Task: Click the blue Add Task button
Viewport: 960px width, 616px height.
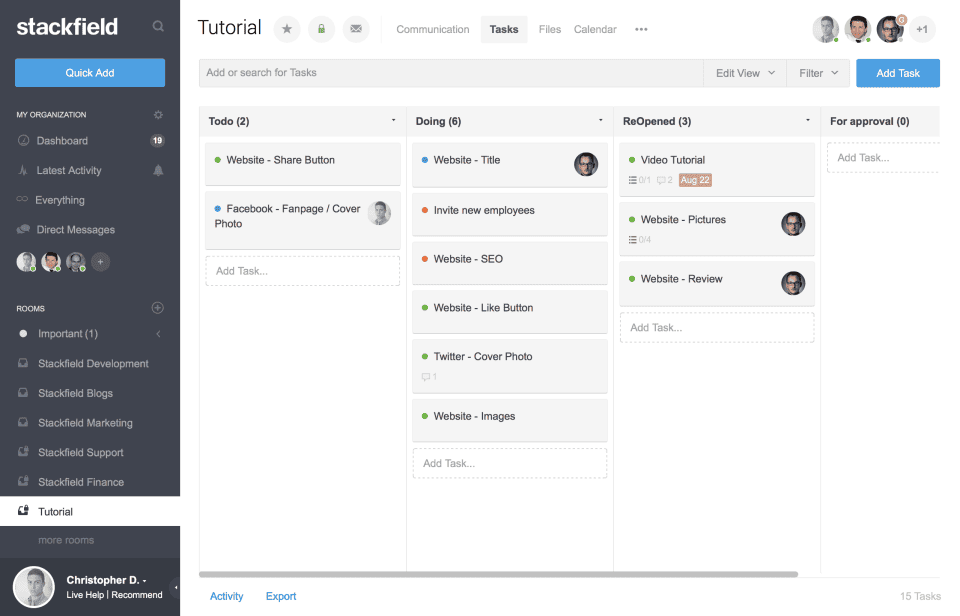Action: [x=898, y=73]
